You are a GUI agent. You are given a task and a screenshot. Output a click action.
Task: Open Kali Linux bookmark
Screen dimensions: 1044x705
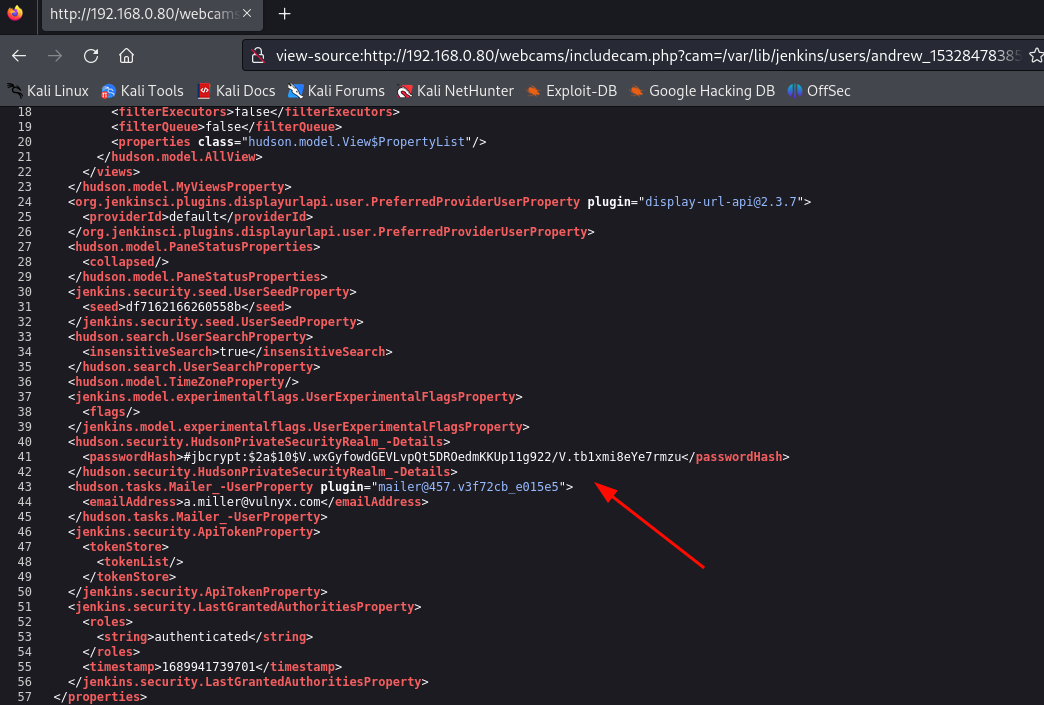coord(48,91)
